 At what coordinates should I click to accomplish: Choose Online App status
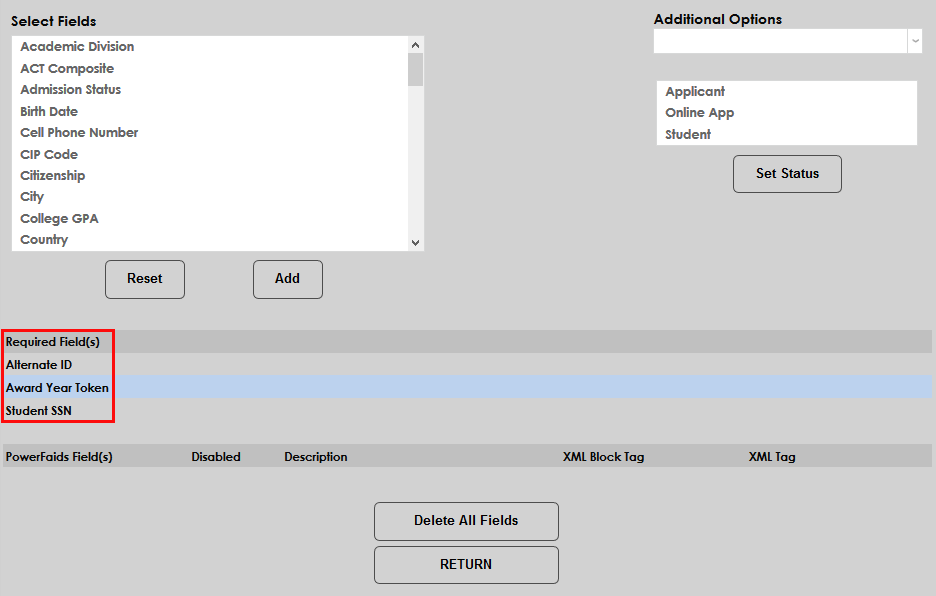coord(697,112)
